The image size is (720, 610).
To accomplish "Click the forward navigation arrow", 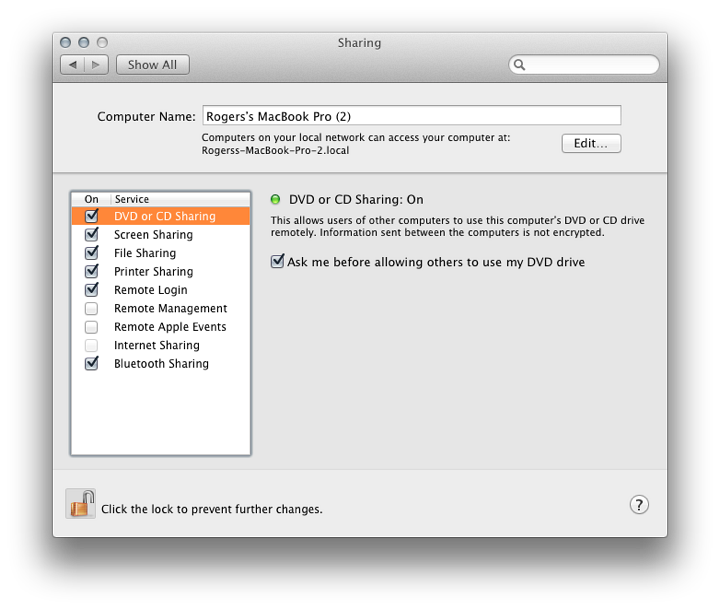I will [x=96, y=65].
